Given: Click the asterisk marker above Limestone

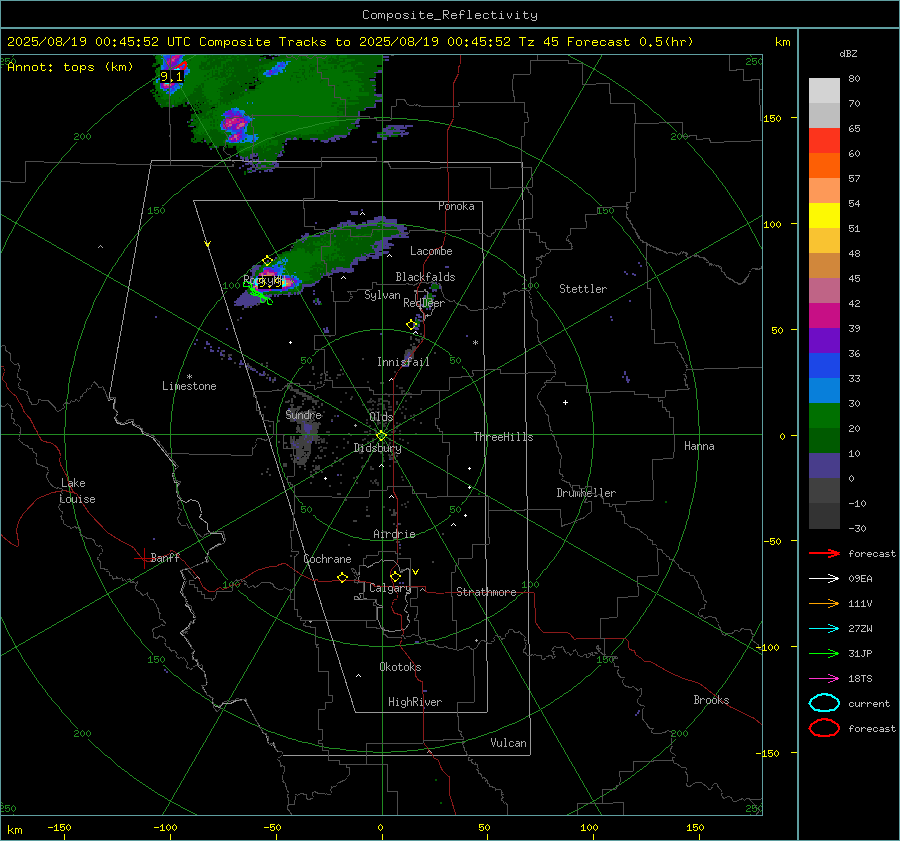Looking at the screenshot, I should [189, 377].
